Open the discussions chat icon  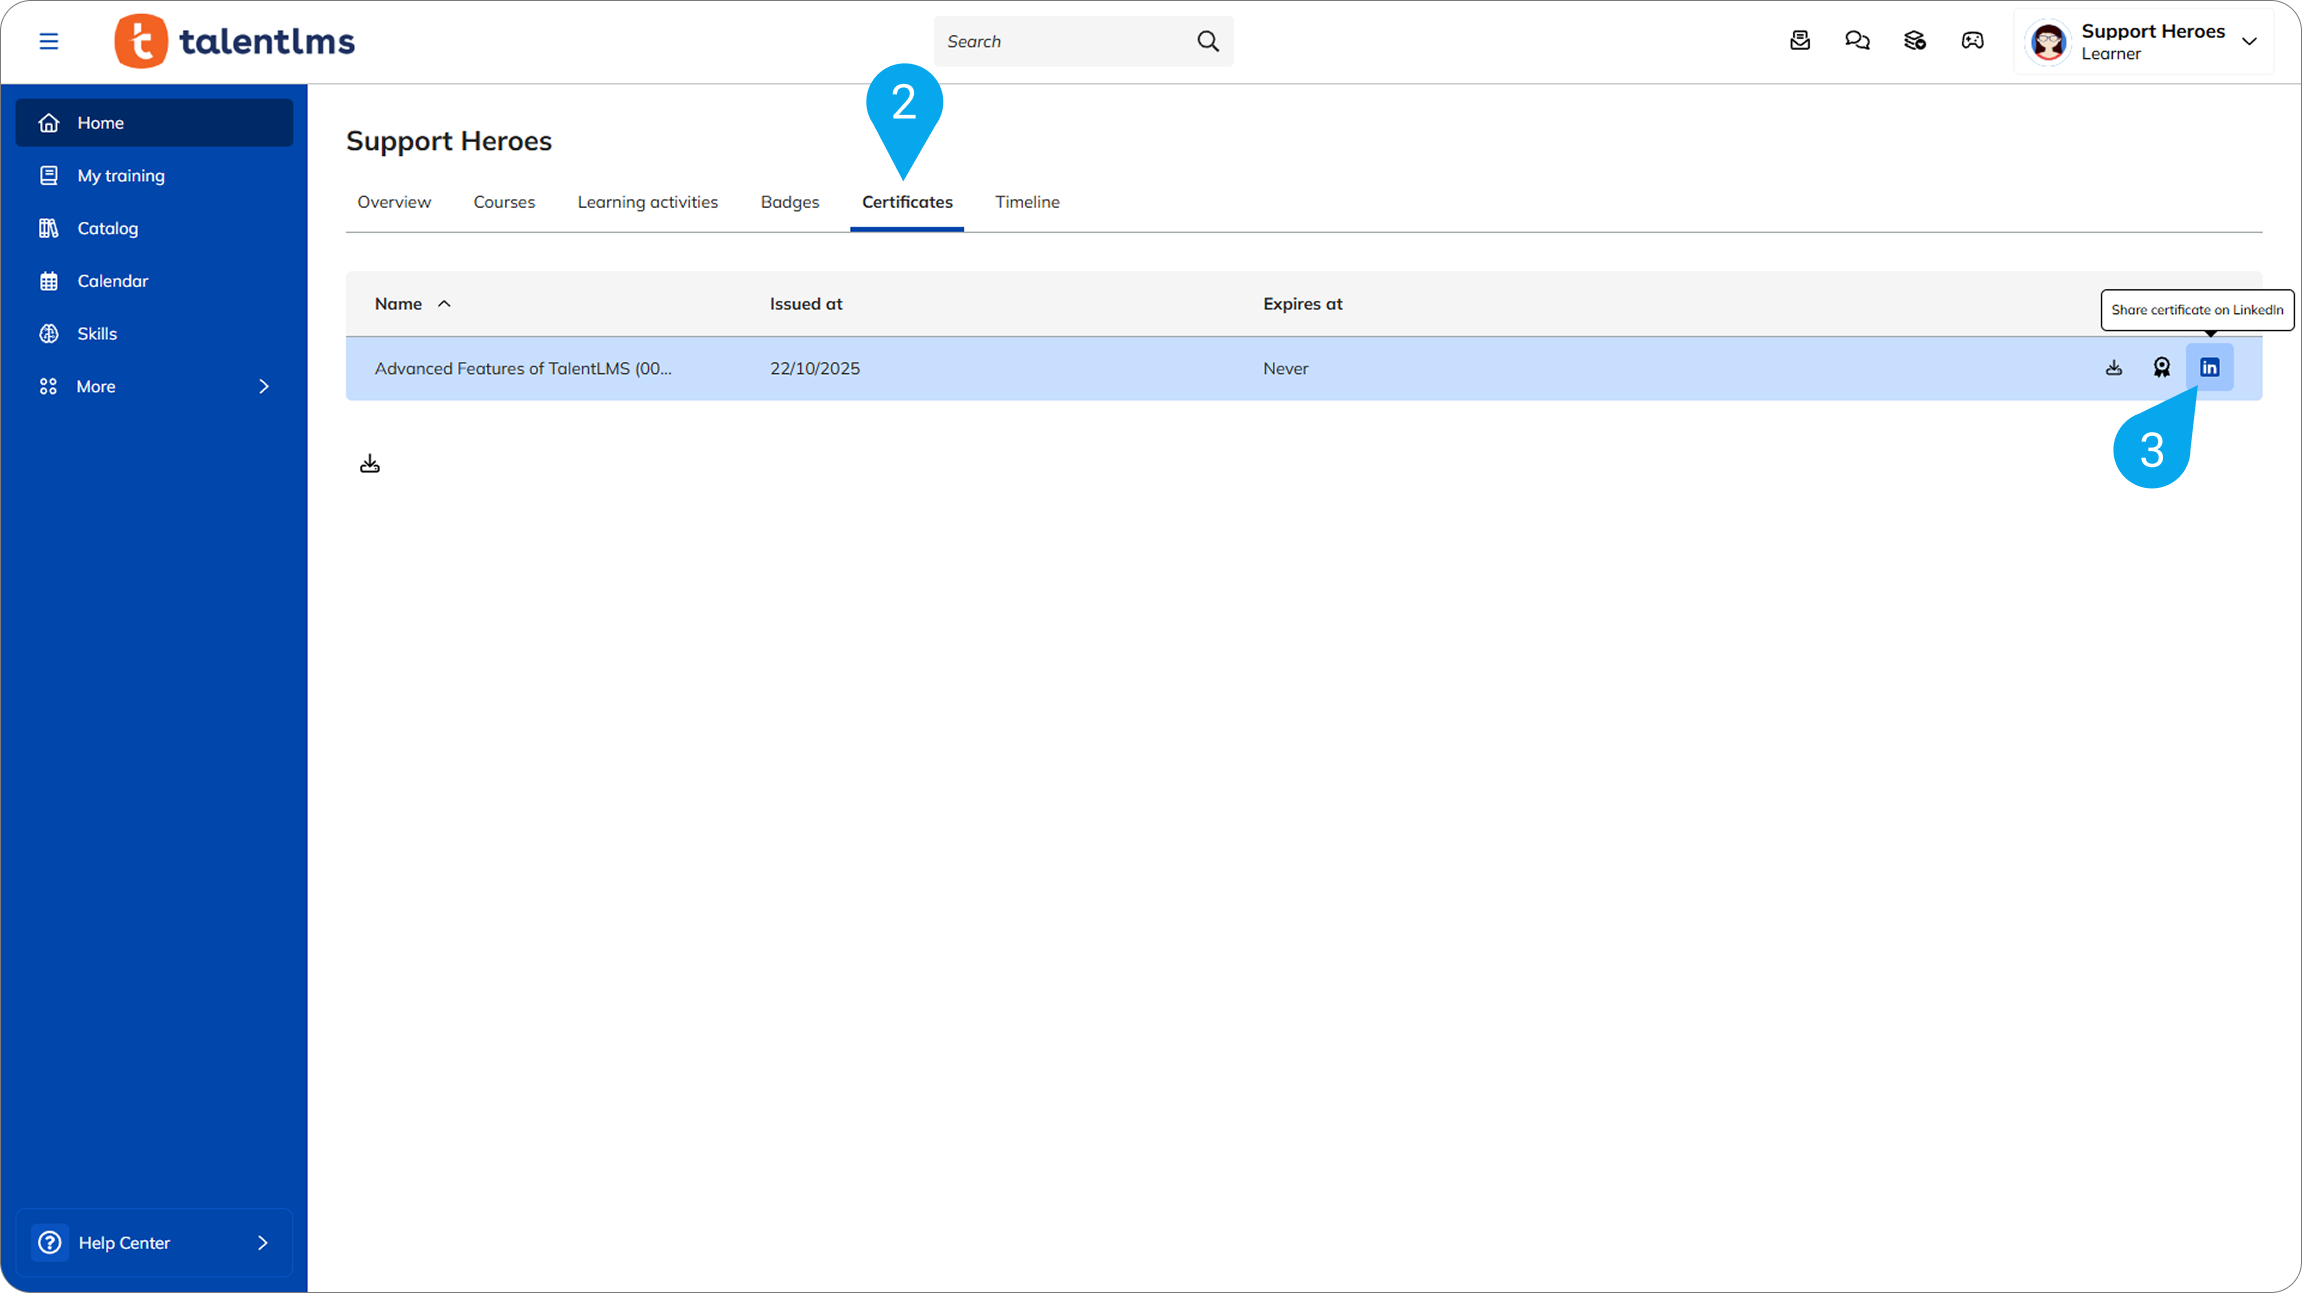point(1857,41)
